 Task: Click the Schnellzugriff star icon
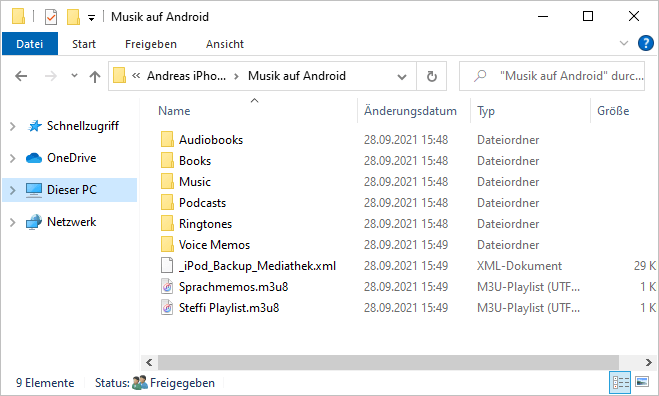point(34,126)
